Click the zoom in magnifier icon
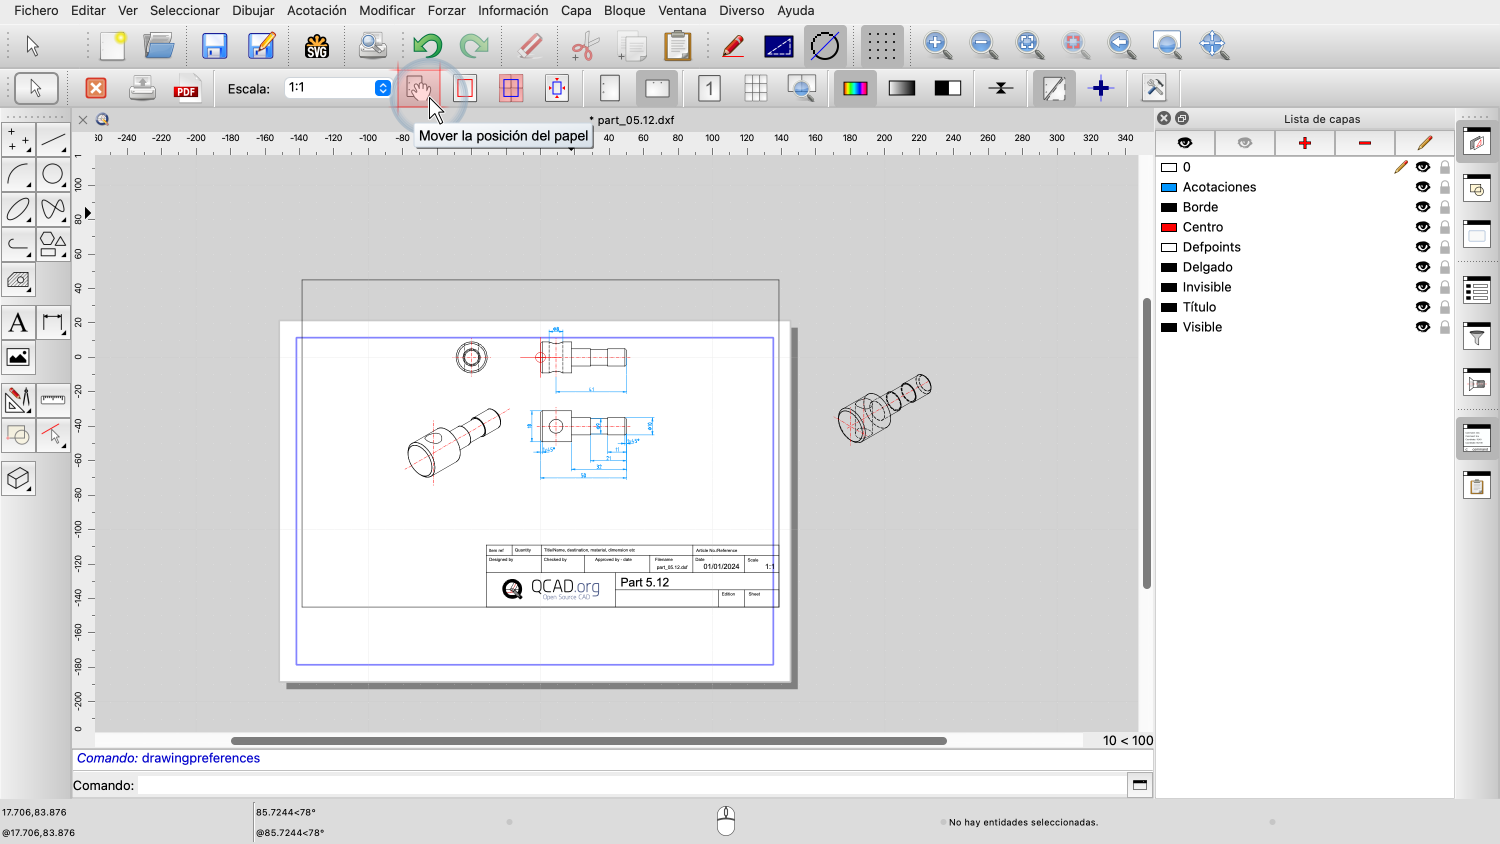This screenshot has height=844, width=1500. [x=937, y=45]
